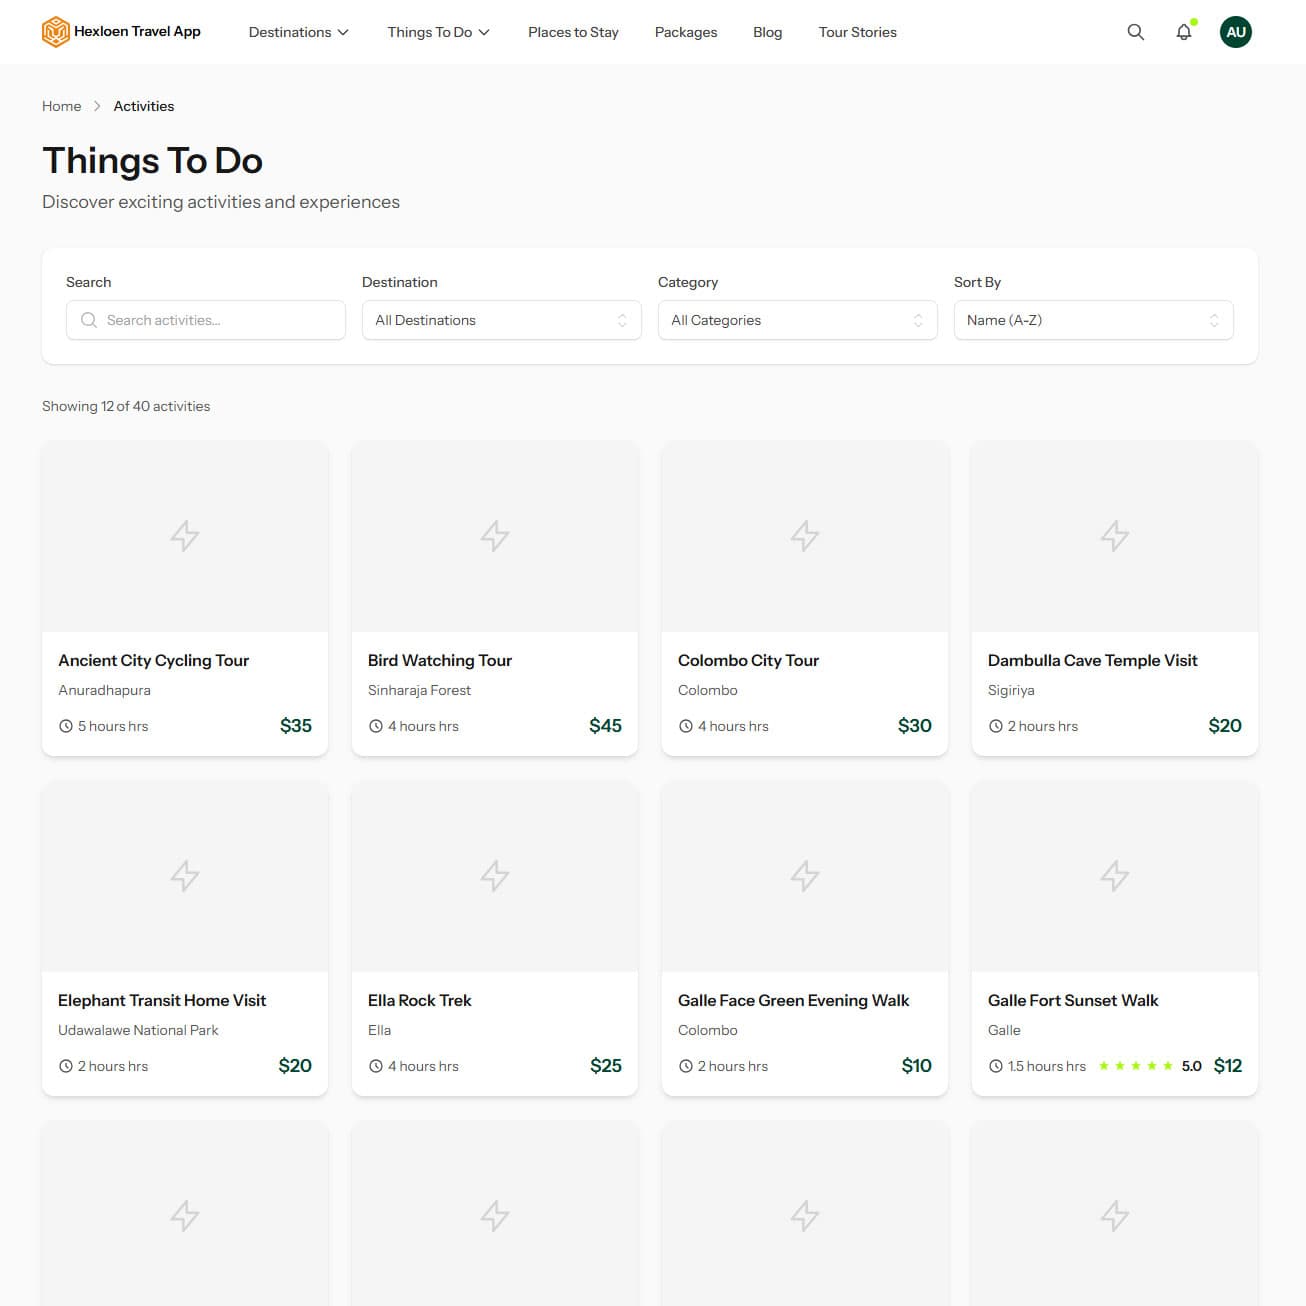Click the search icon inside the activities search box
This screenshot has width=1306, height=1306.
tap(88, 320)
